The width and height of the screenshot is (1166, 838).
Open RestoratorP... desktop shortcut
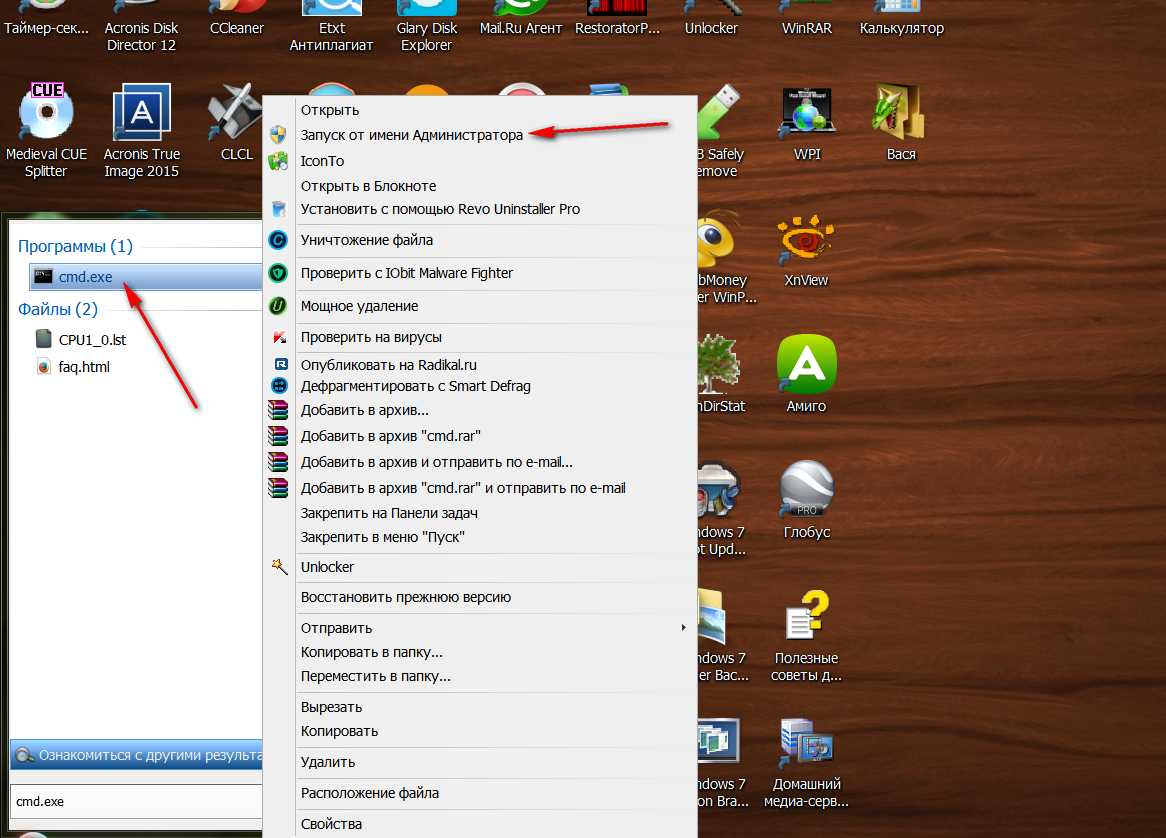pos(617,19)
